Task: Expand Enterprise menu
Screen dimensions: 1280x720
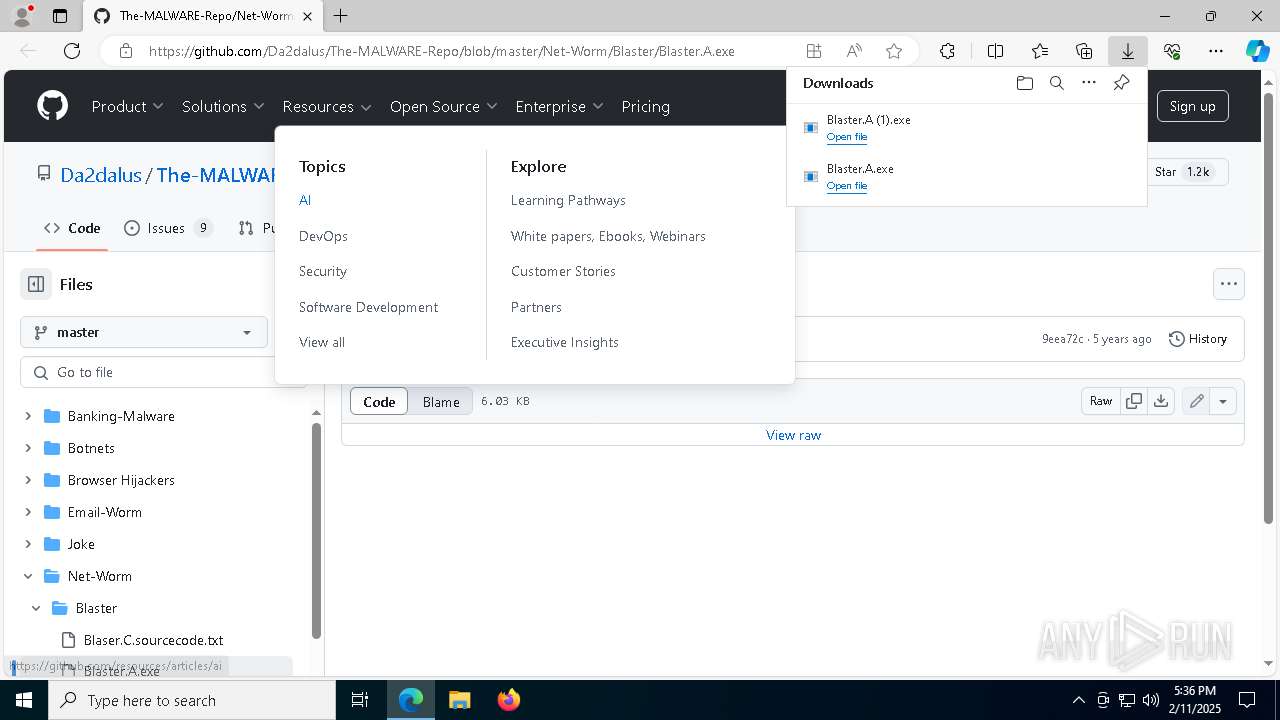Action: click(559, 106)
